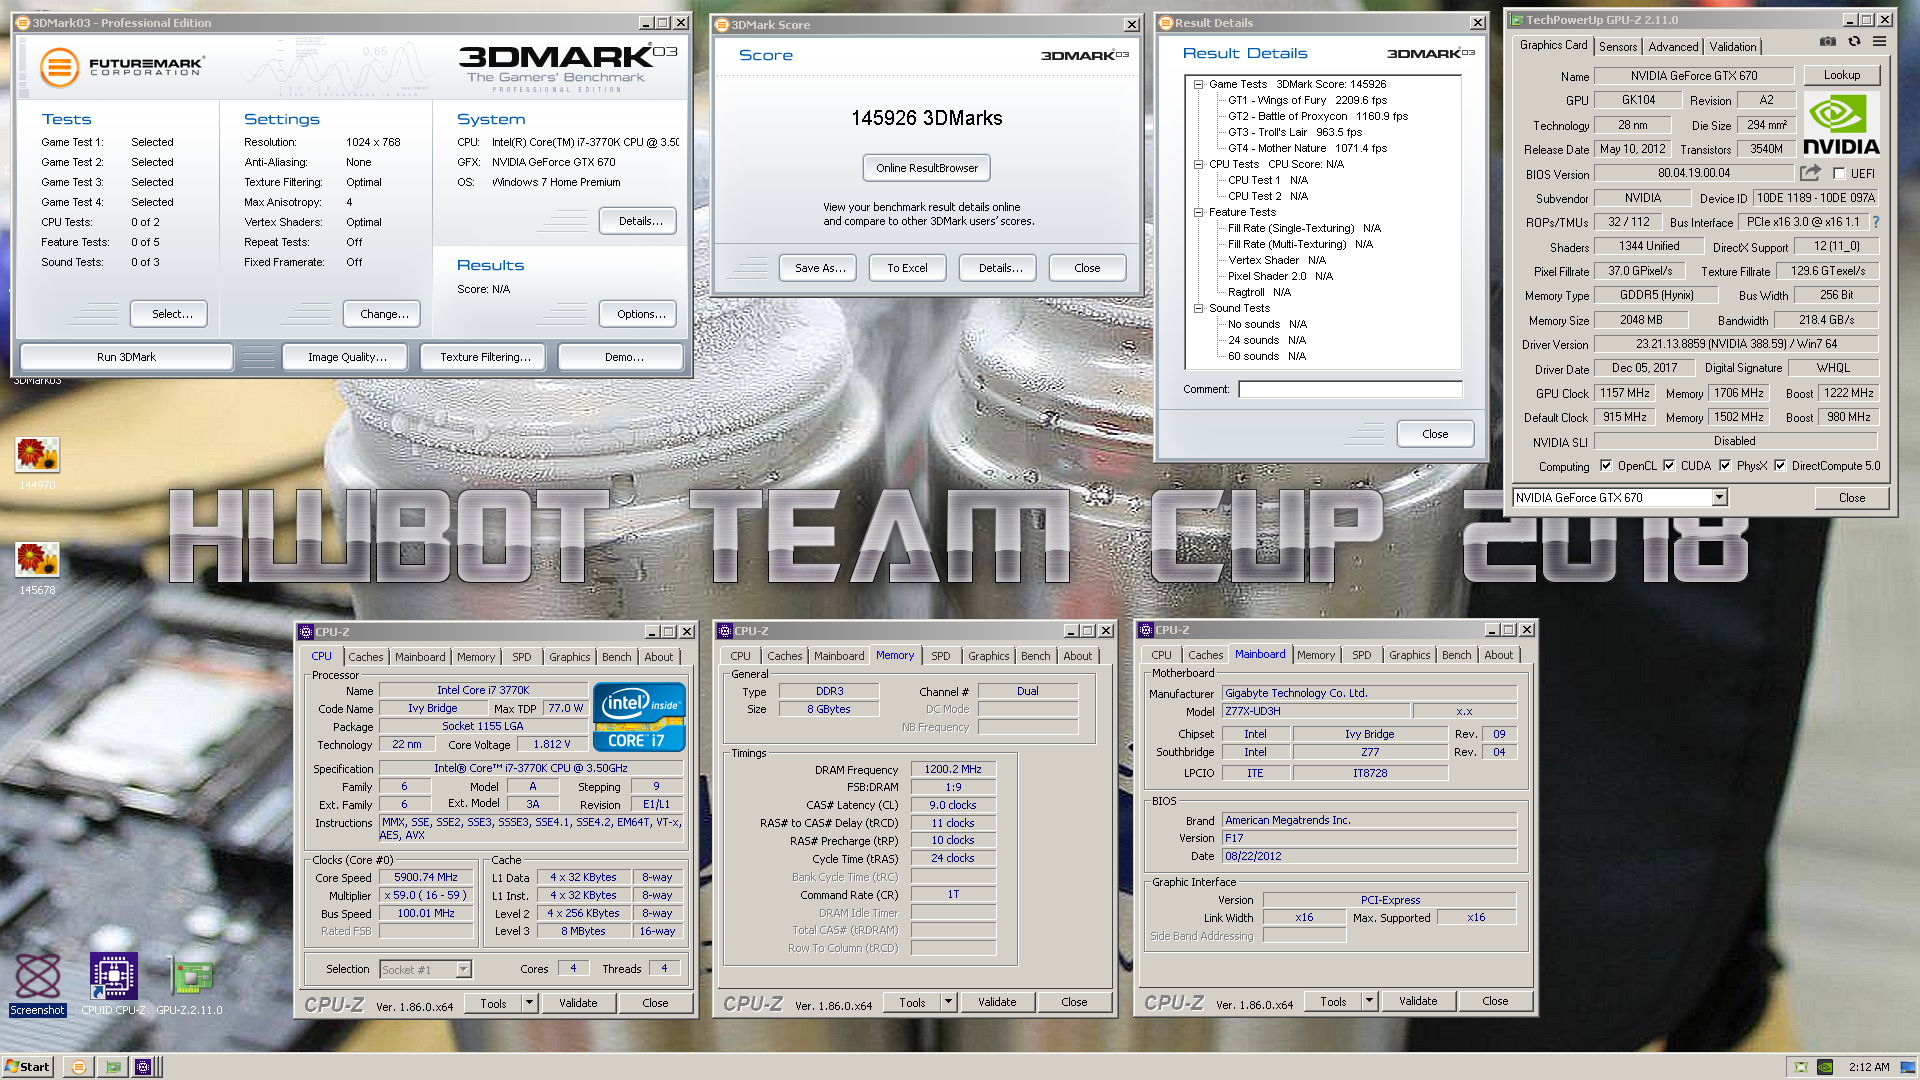
Task: Click Details... button under System
Action: click(x=640, y=221)
